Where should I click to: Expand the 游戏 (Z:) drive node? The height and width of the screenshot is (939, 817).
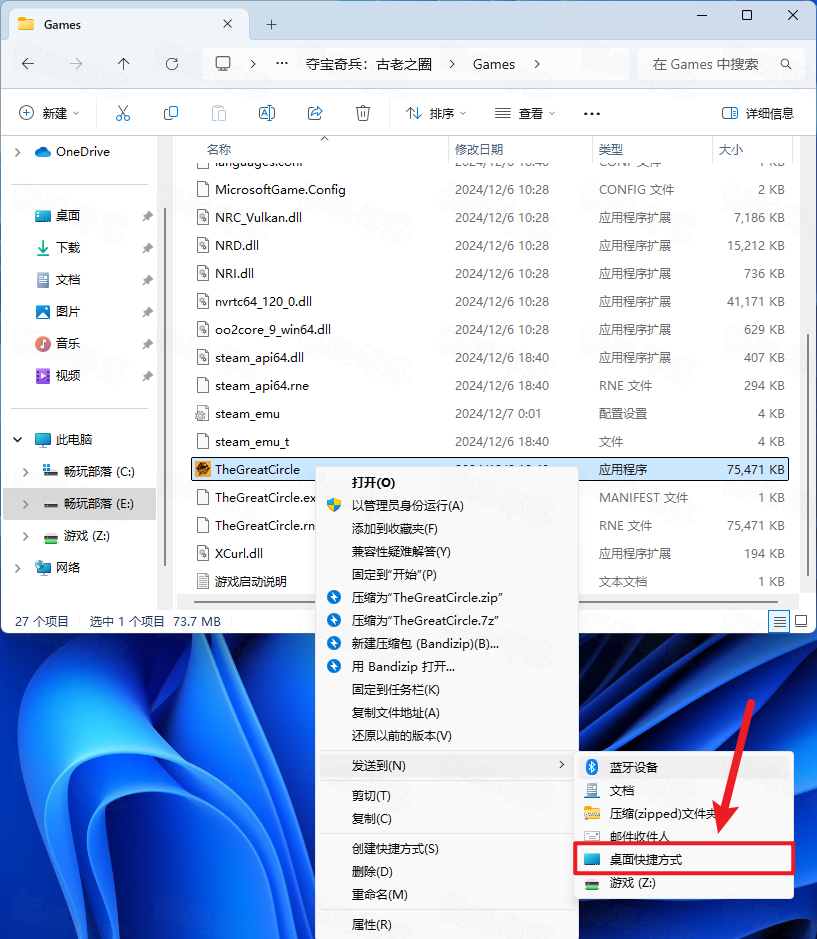tap(25, 536)
